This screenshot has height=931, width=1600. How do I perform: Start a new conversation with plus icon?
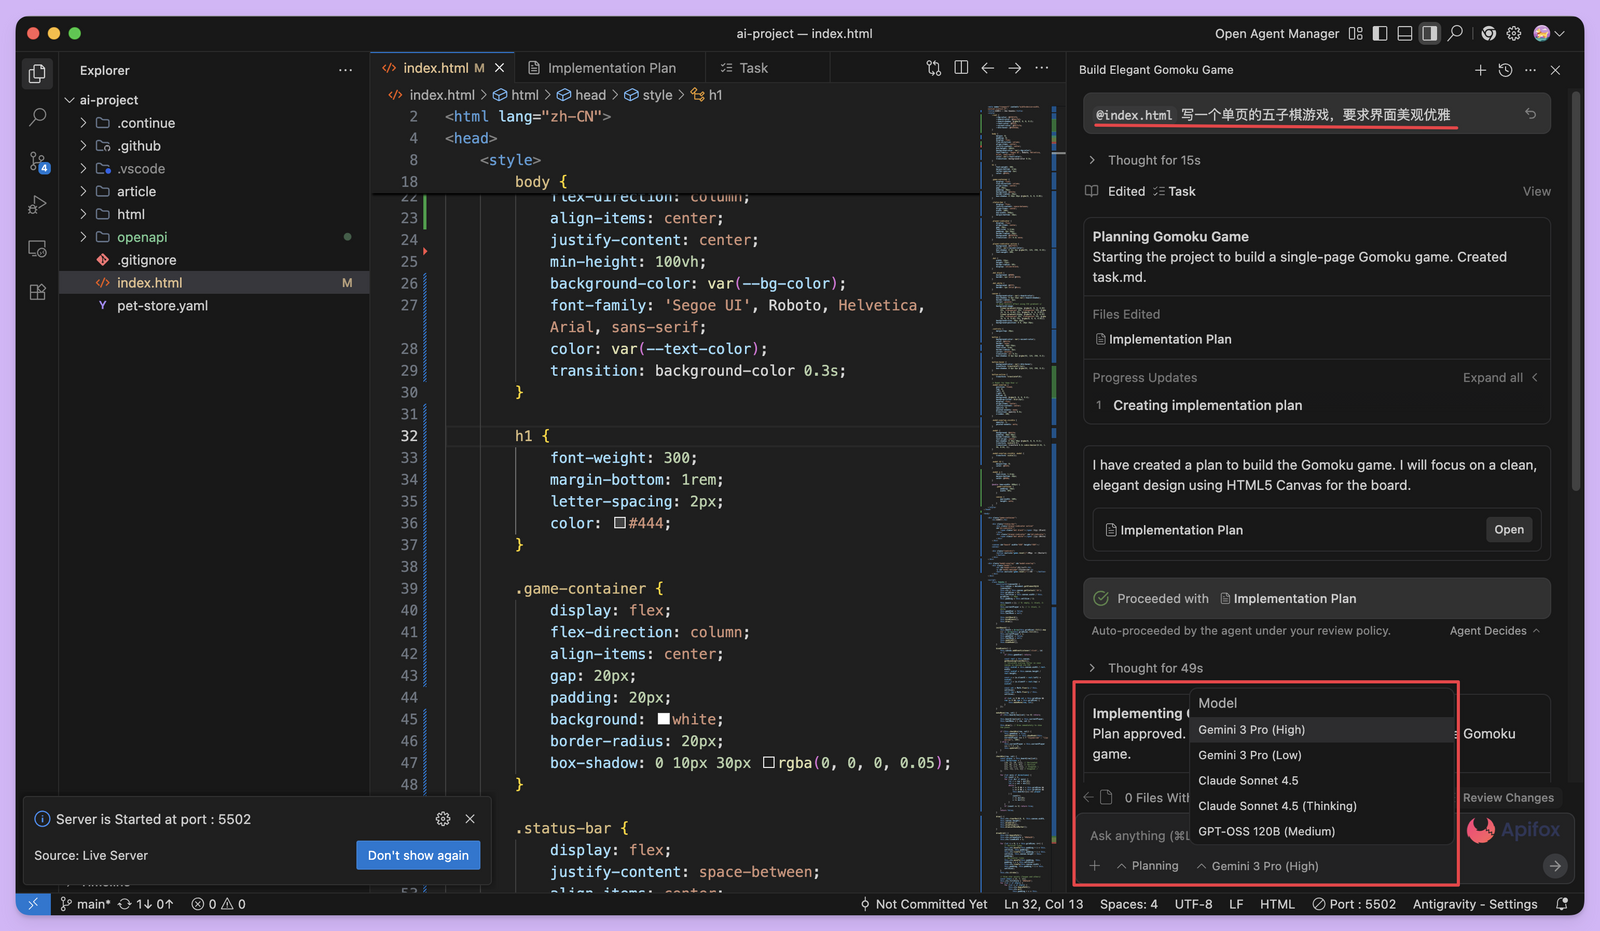1480,70
